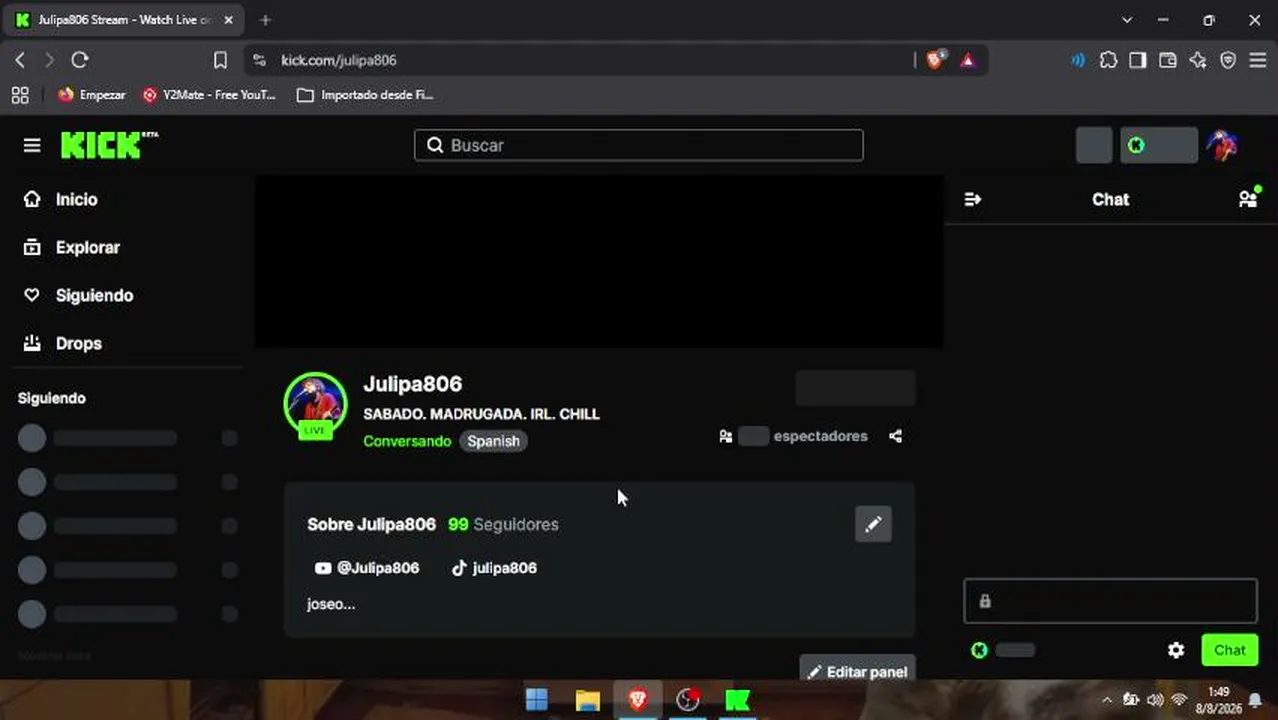Click the Kick points icon below chat
Screen dimensions: 1278x720
click(x=979, y=650)
